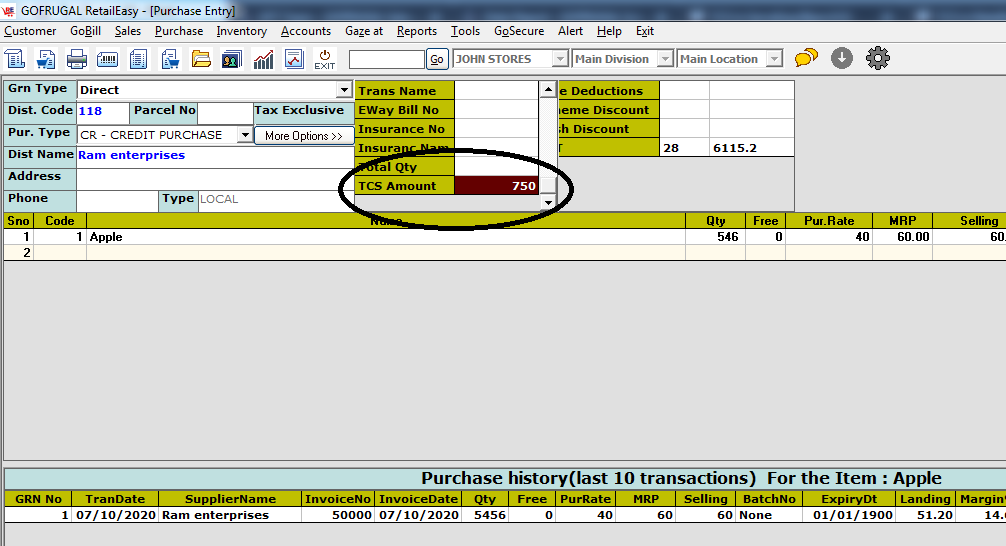The width and height of the screenshot is (1006, 546).
Task: Click the open folder toolbar icon
Action: (x=201, y=59)
